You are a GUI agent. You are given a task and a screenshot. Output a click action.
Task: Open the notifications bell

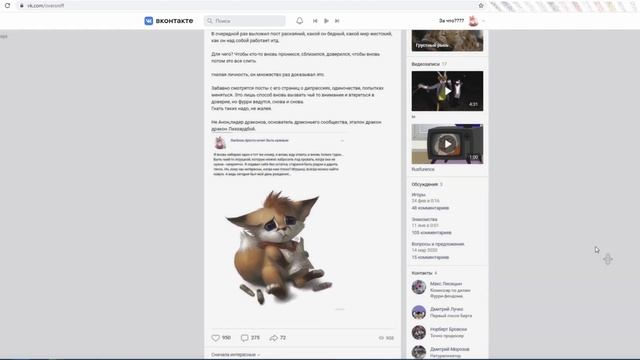coord(300,21)
